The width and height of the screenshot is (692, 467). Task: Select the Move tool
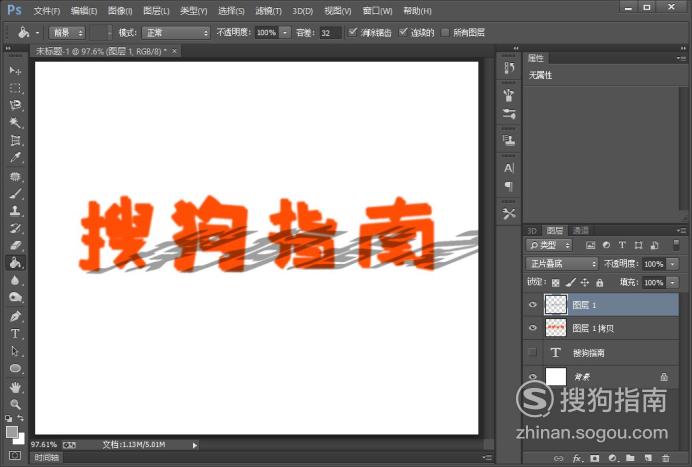(15, 71)
